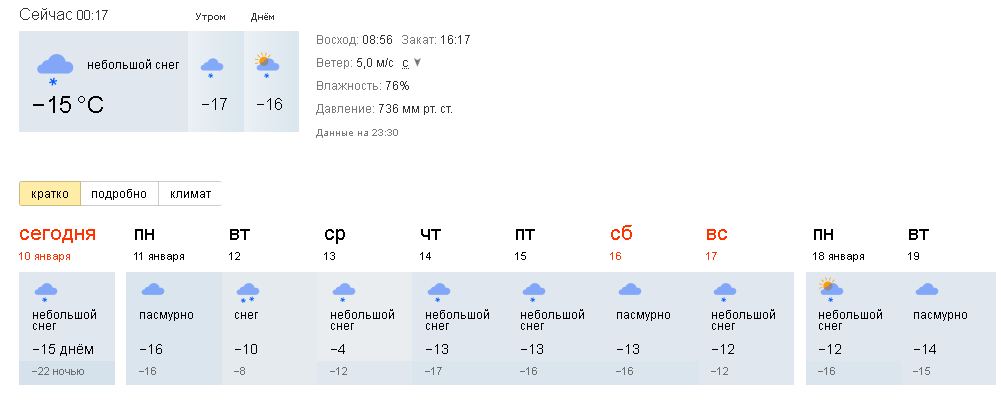The image size is (1001, 402).
Task: Click the overcast icon for Tuesday the 19th
Action: 926,290
